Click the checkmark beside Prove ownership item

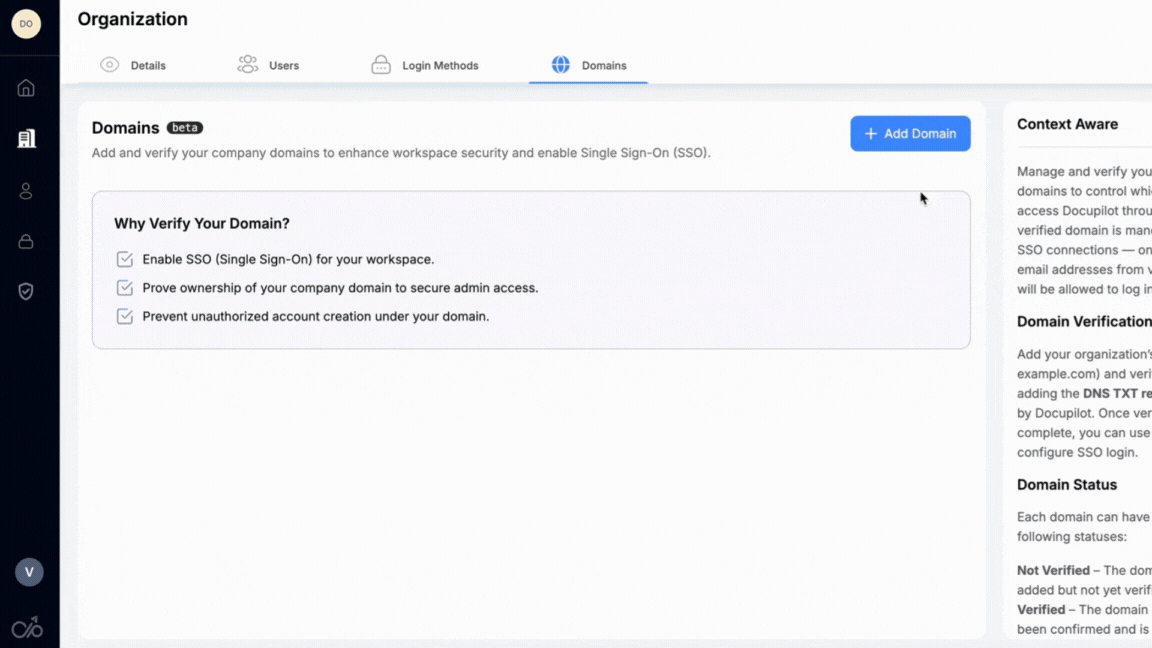click(125, 288)
